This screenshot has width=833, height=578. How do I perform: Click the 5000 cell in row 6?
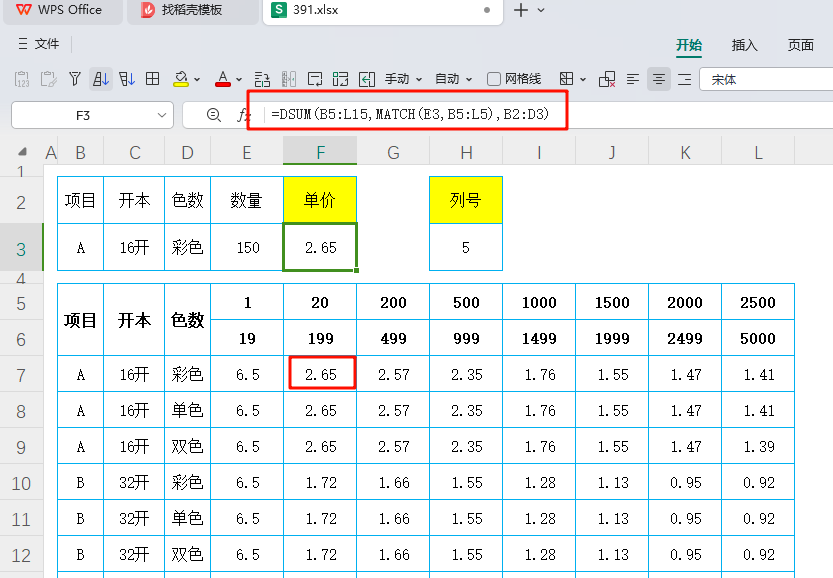(x=758, y=338)
